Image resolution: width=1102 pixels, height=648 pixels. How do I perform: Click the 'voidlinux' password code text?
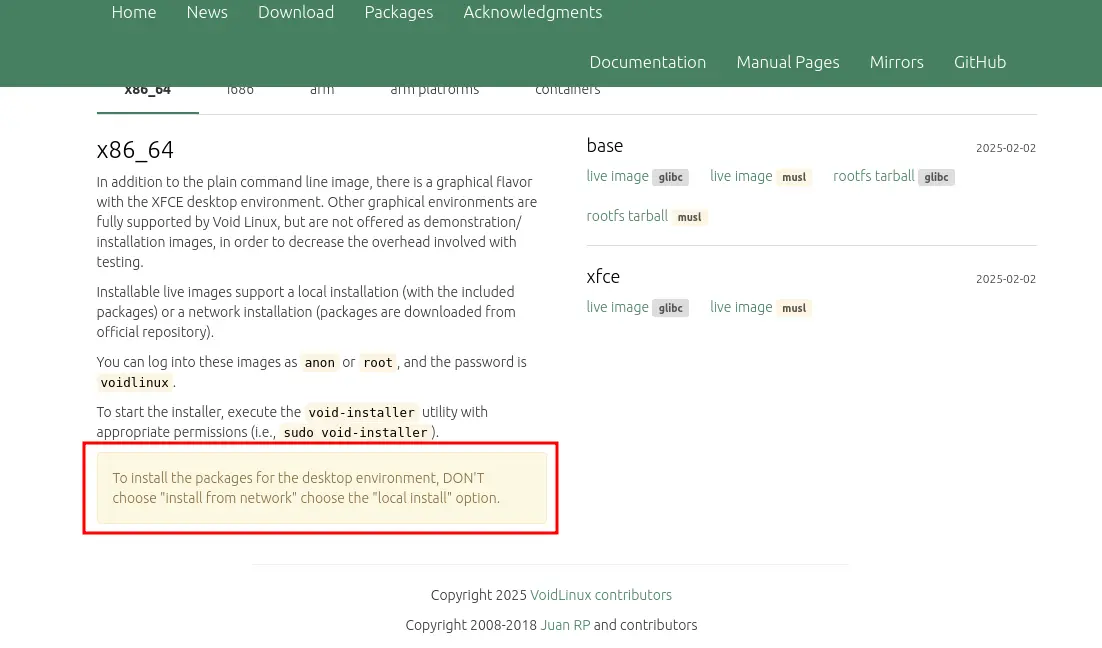click(135, 382)
